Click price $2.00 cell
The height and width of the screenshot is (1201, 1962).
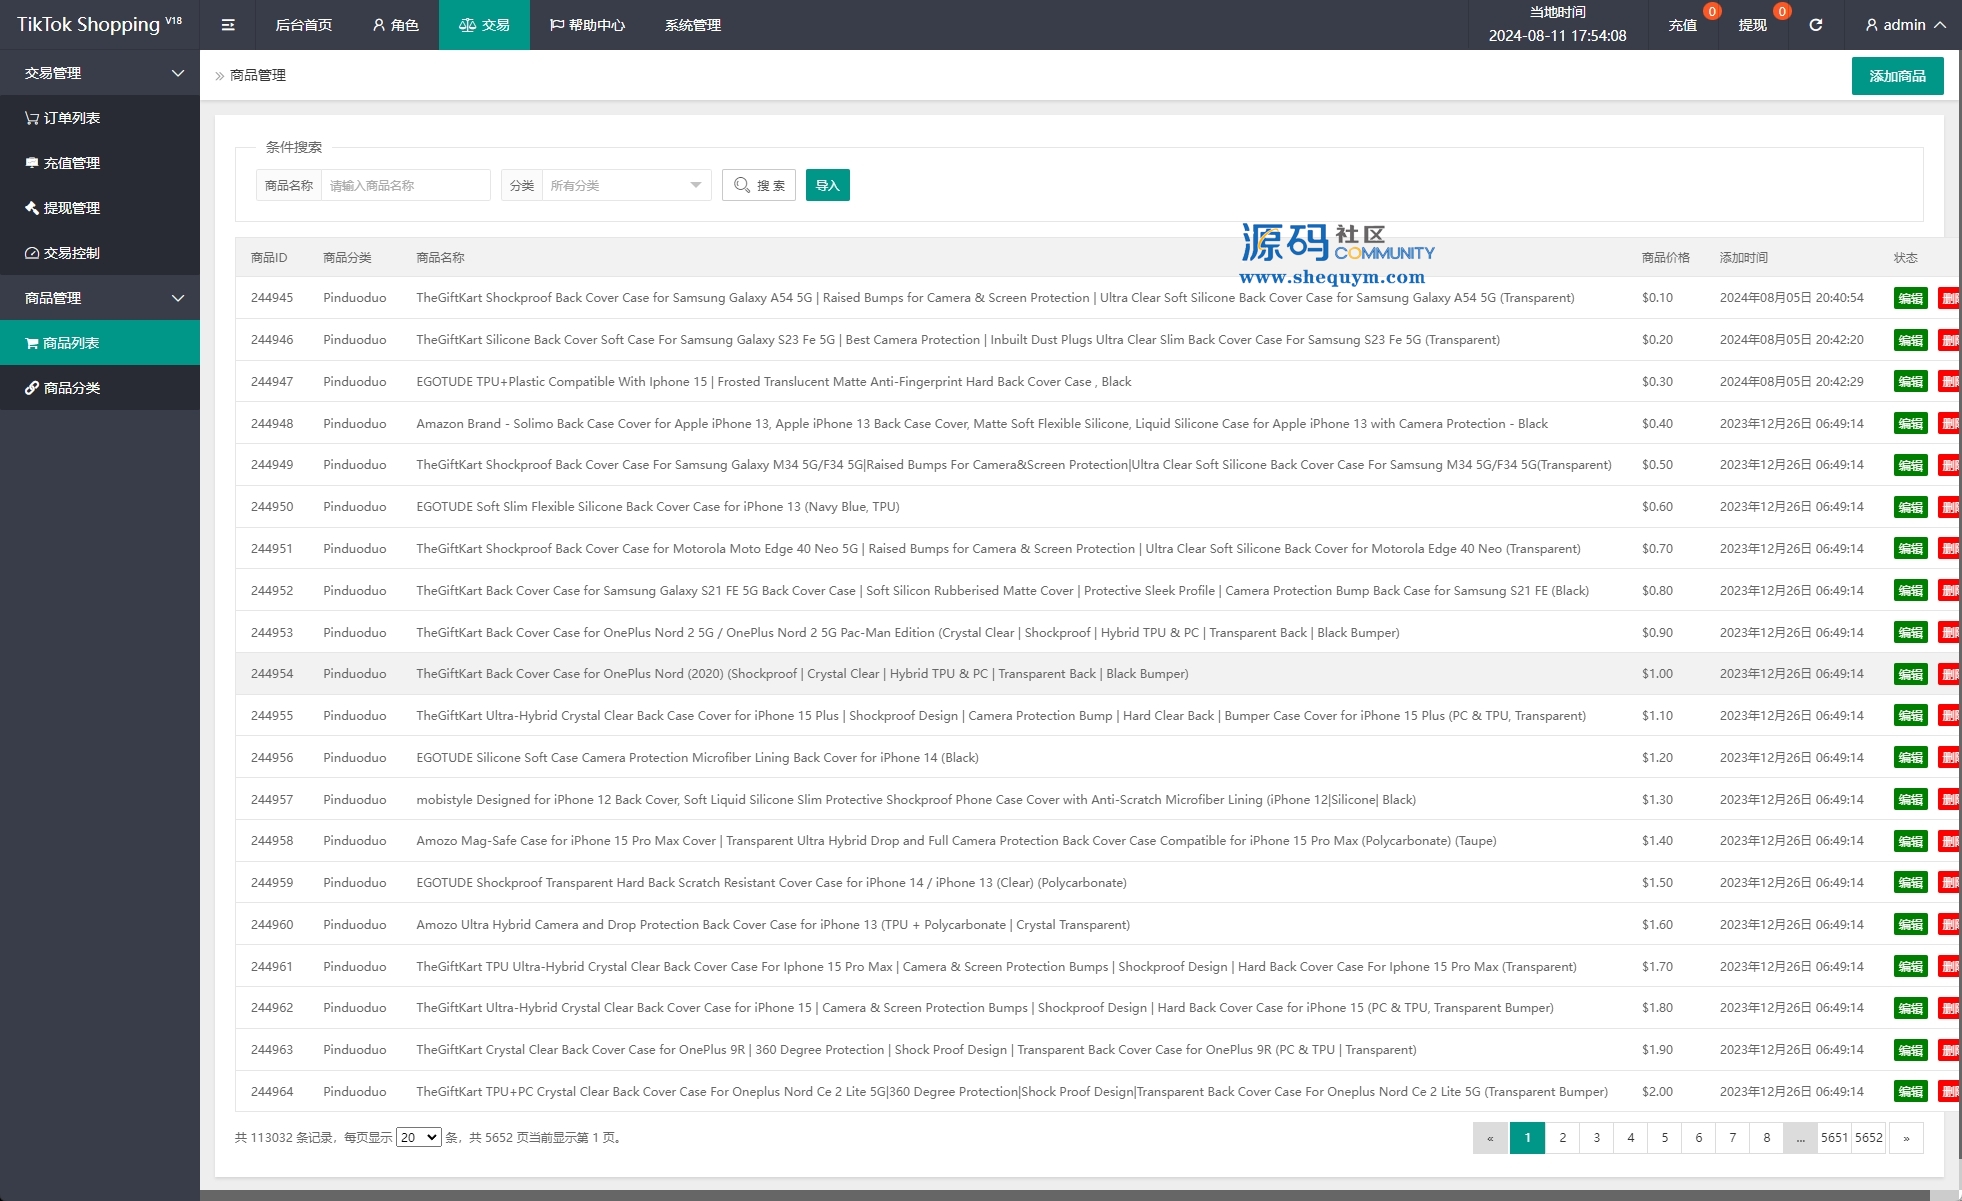[x=1657, y=1092]
